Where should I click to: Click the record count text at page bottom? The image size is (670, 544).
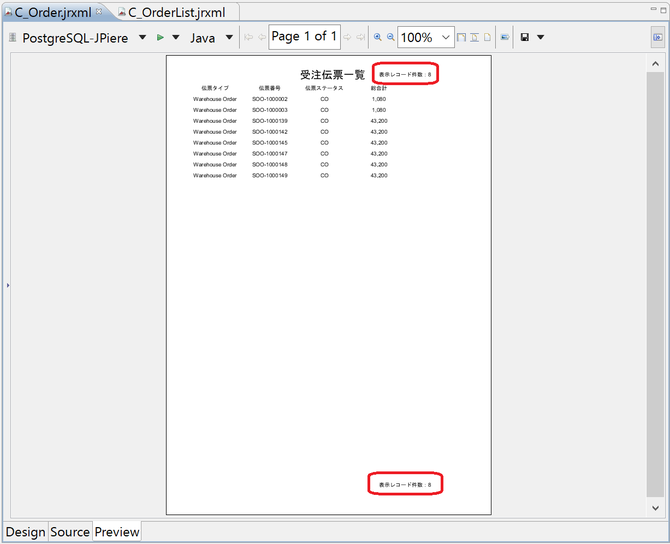coord(405,485)
